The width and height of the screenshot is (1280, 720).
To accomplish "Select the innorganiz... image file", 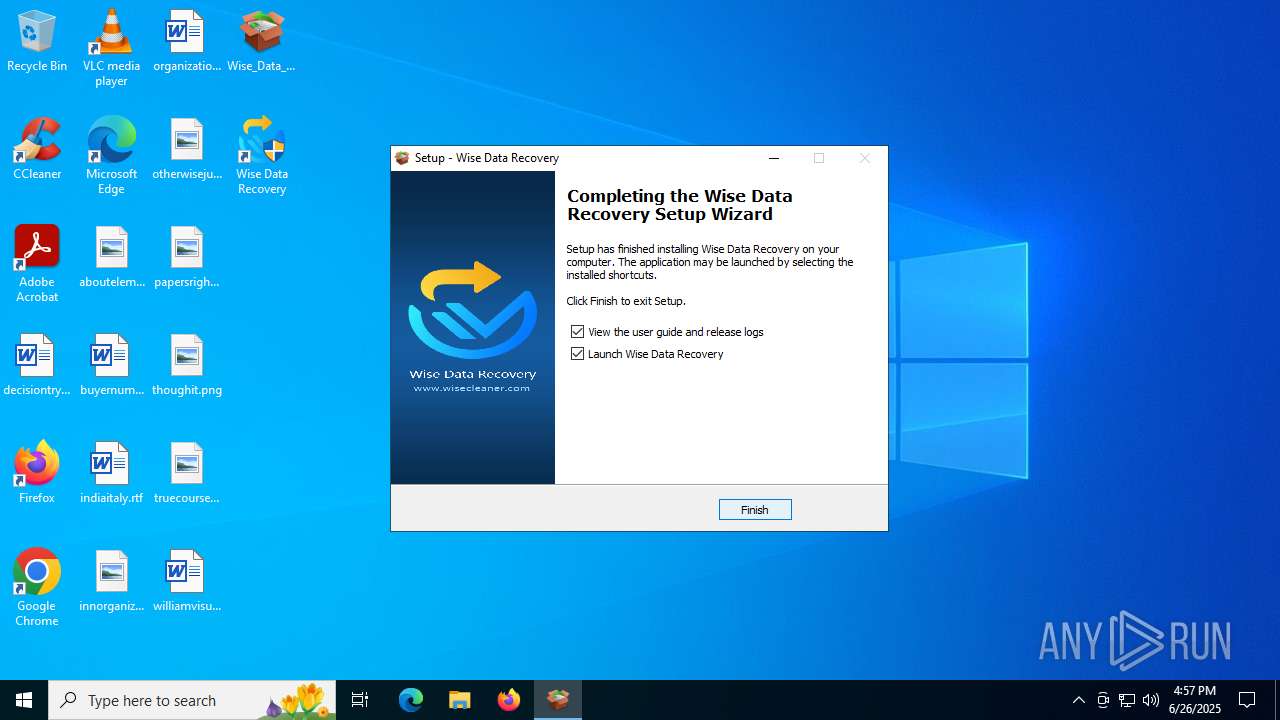I will pyautogui.click(x=111, y=581).
